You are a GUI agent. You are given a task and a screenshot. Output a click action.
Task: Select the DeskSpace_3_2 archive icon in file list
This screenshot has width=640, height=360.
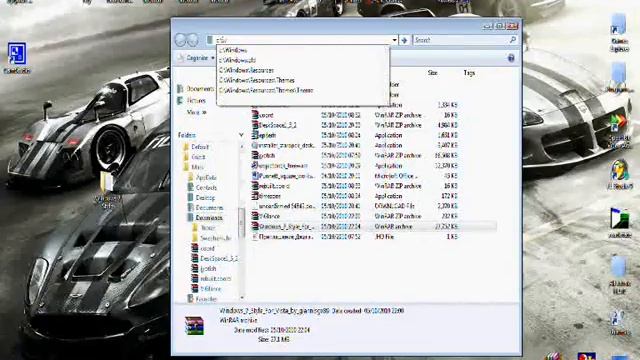tap(255, 125)
